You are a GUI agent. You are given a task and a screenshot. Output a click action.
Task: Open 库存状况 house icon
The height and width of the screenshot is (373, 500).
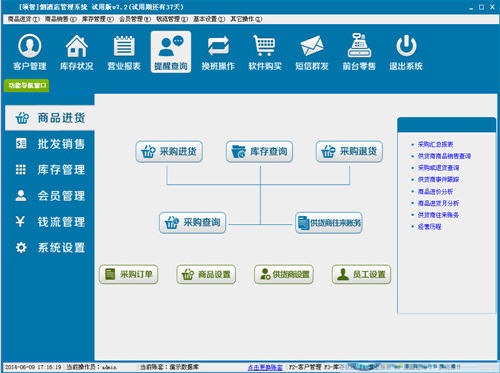(77, 52)
